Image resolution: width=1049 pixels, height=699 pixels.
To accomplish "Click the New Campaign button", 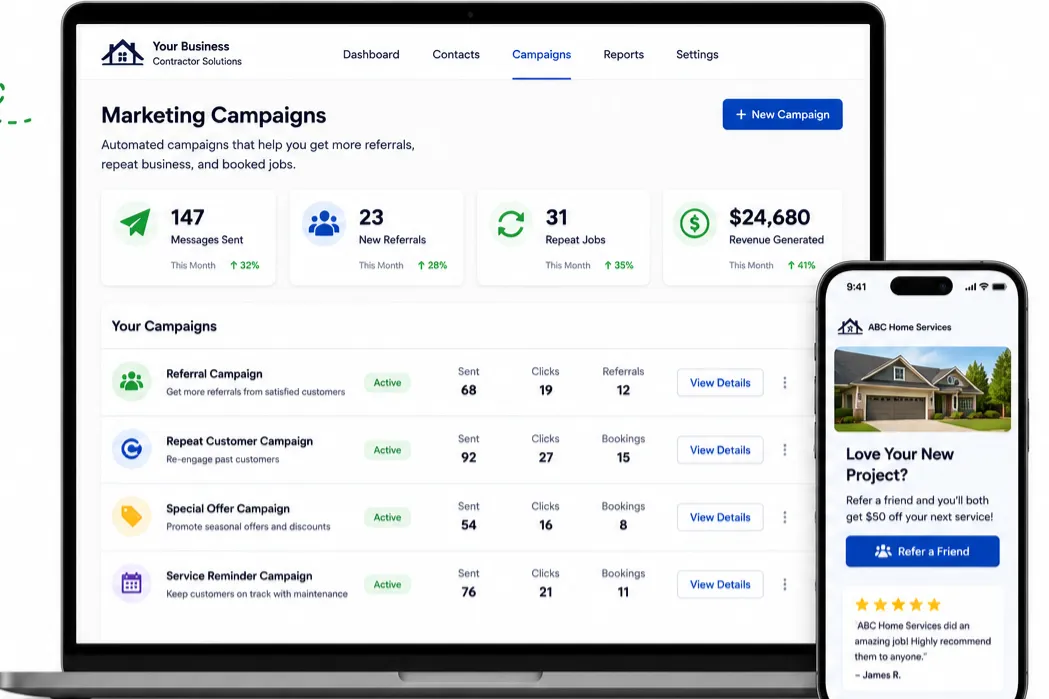I will [x=782, y=114].
